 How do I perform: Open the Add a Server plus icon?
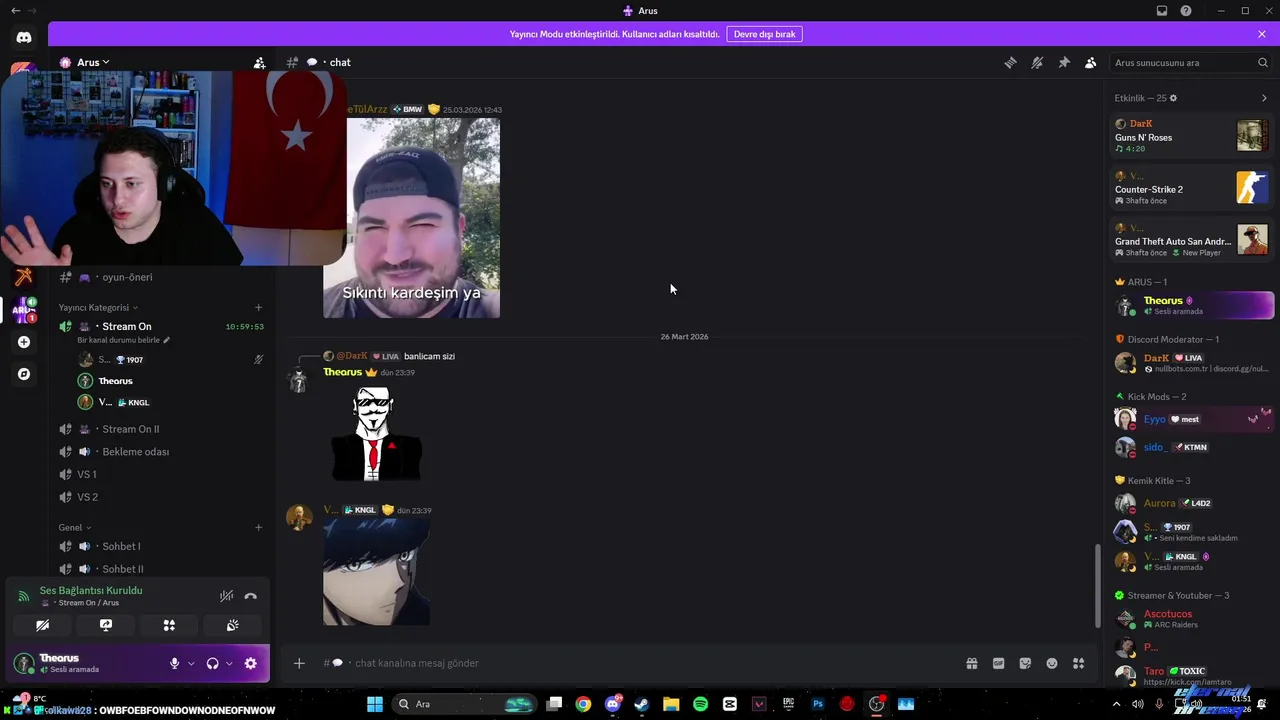pyautogui.click(x=24, y=342)
